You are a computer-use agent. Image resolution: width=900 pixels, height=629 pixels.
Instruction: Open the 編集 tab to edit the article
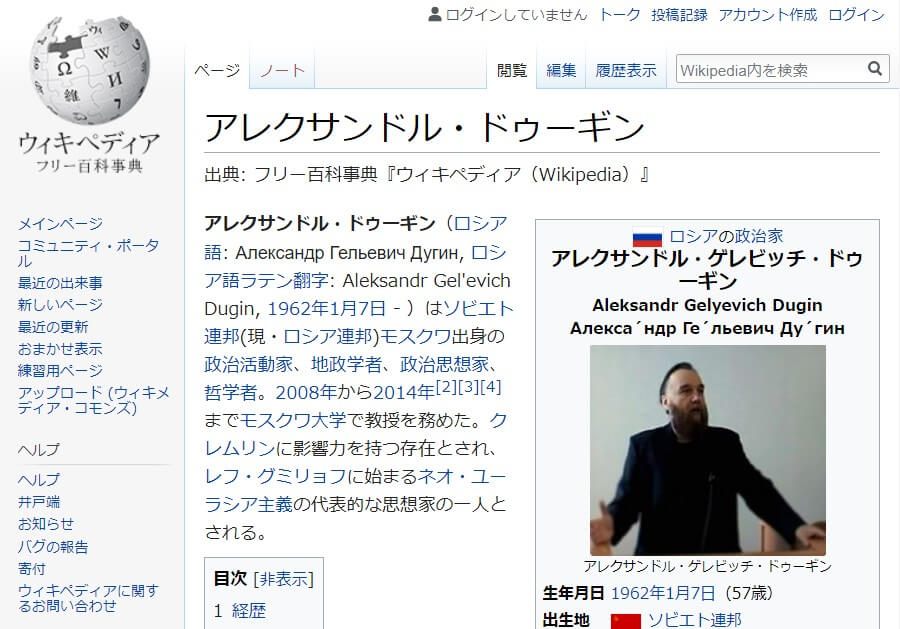[x=561, y=68]
